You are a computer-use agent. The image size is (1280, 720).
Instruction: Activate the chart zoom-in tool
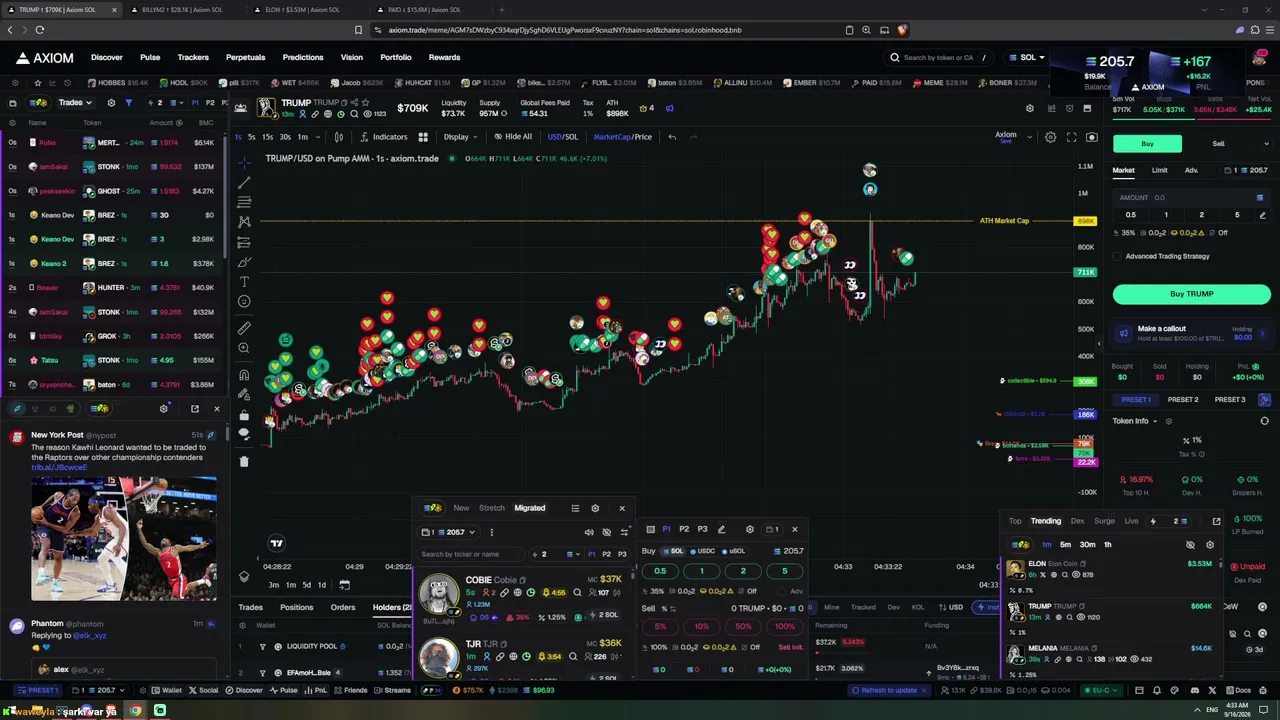tap(244, 348)
